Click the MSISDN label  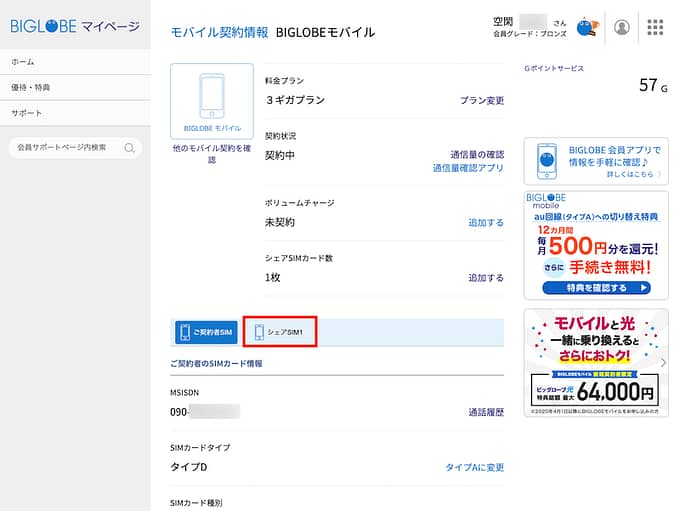tap(185, 393)
